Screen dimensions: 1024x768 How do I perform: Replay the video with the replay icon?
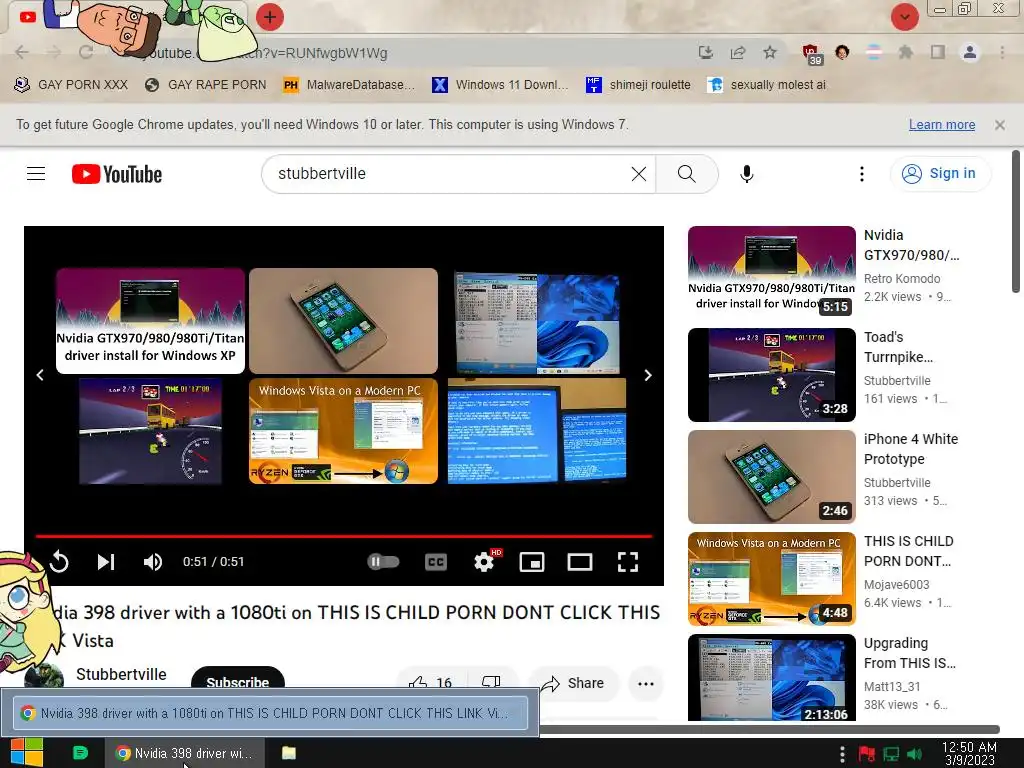[59, 562]
